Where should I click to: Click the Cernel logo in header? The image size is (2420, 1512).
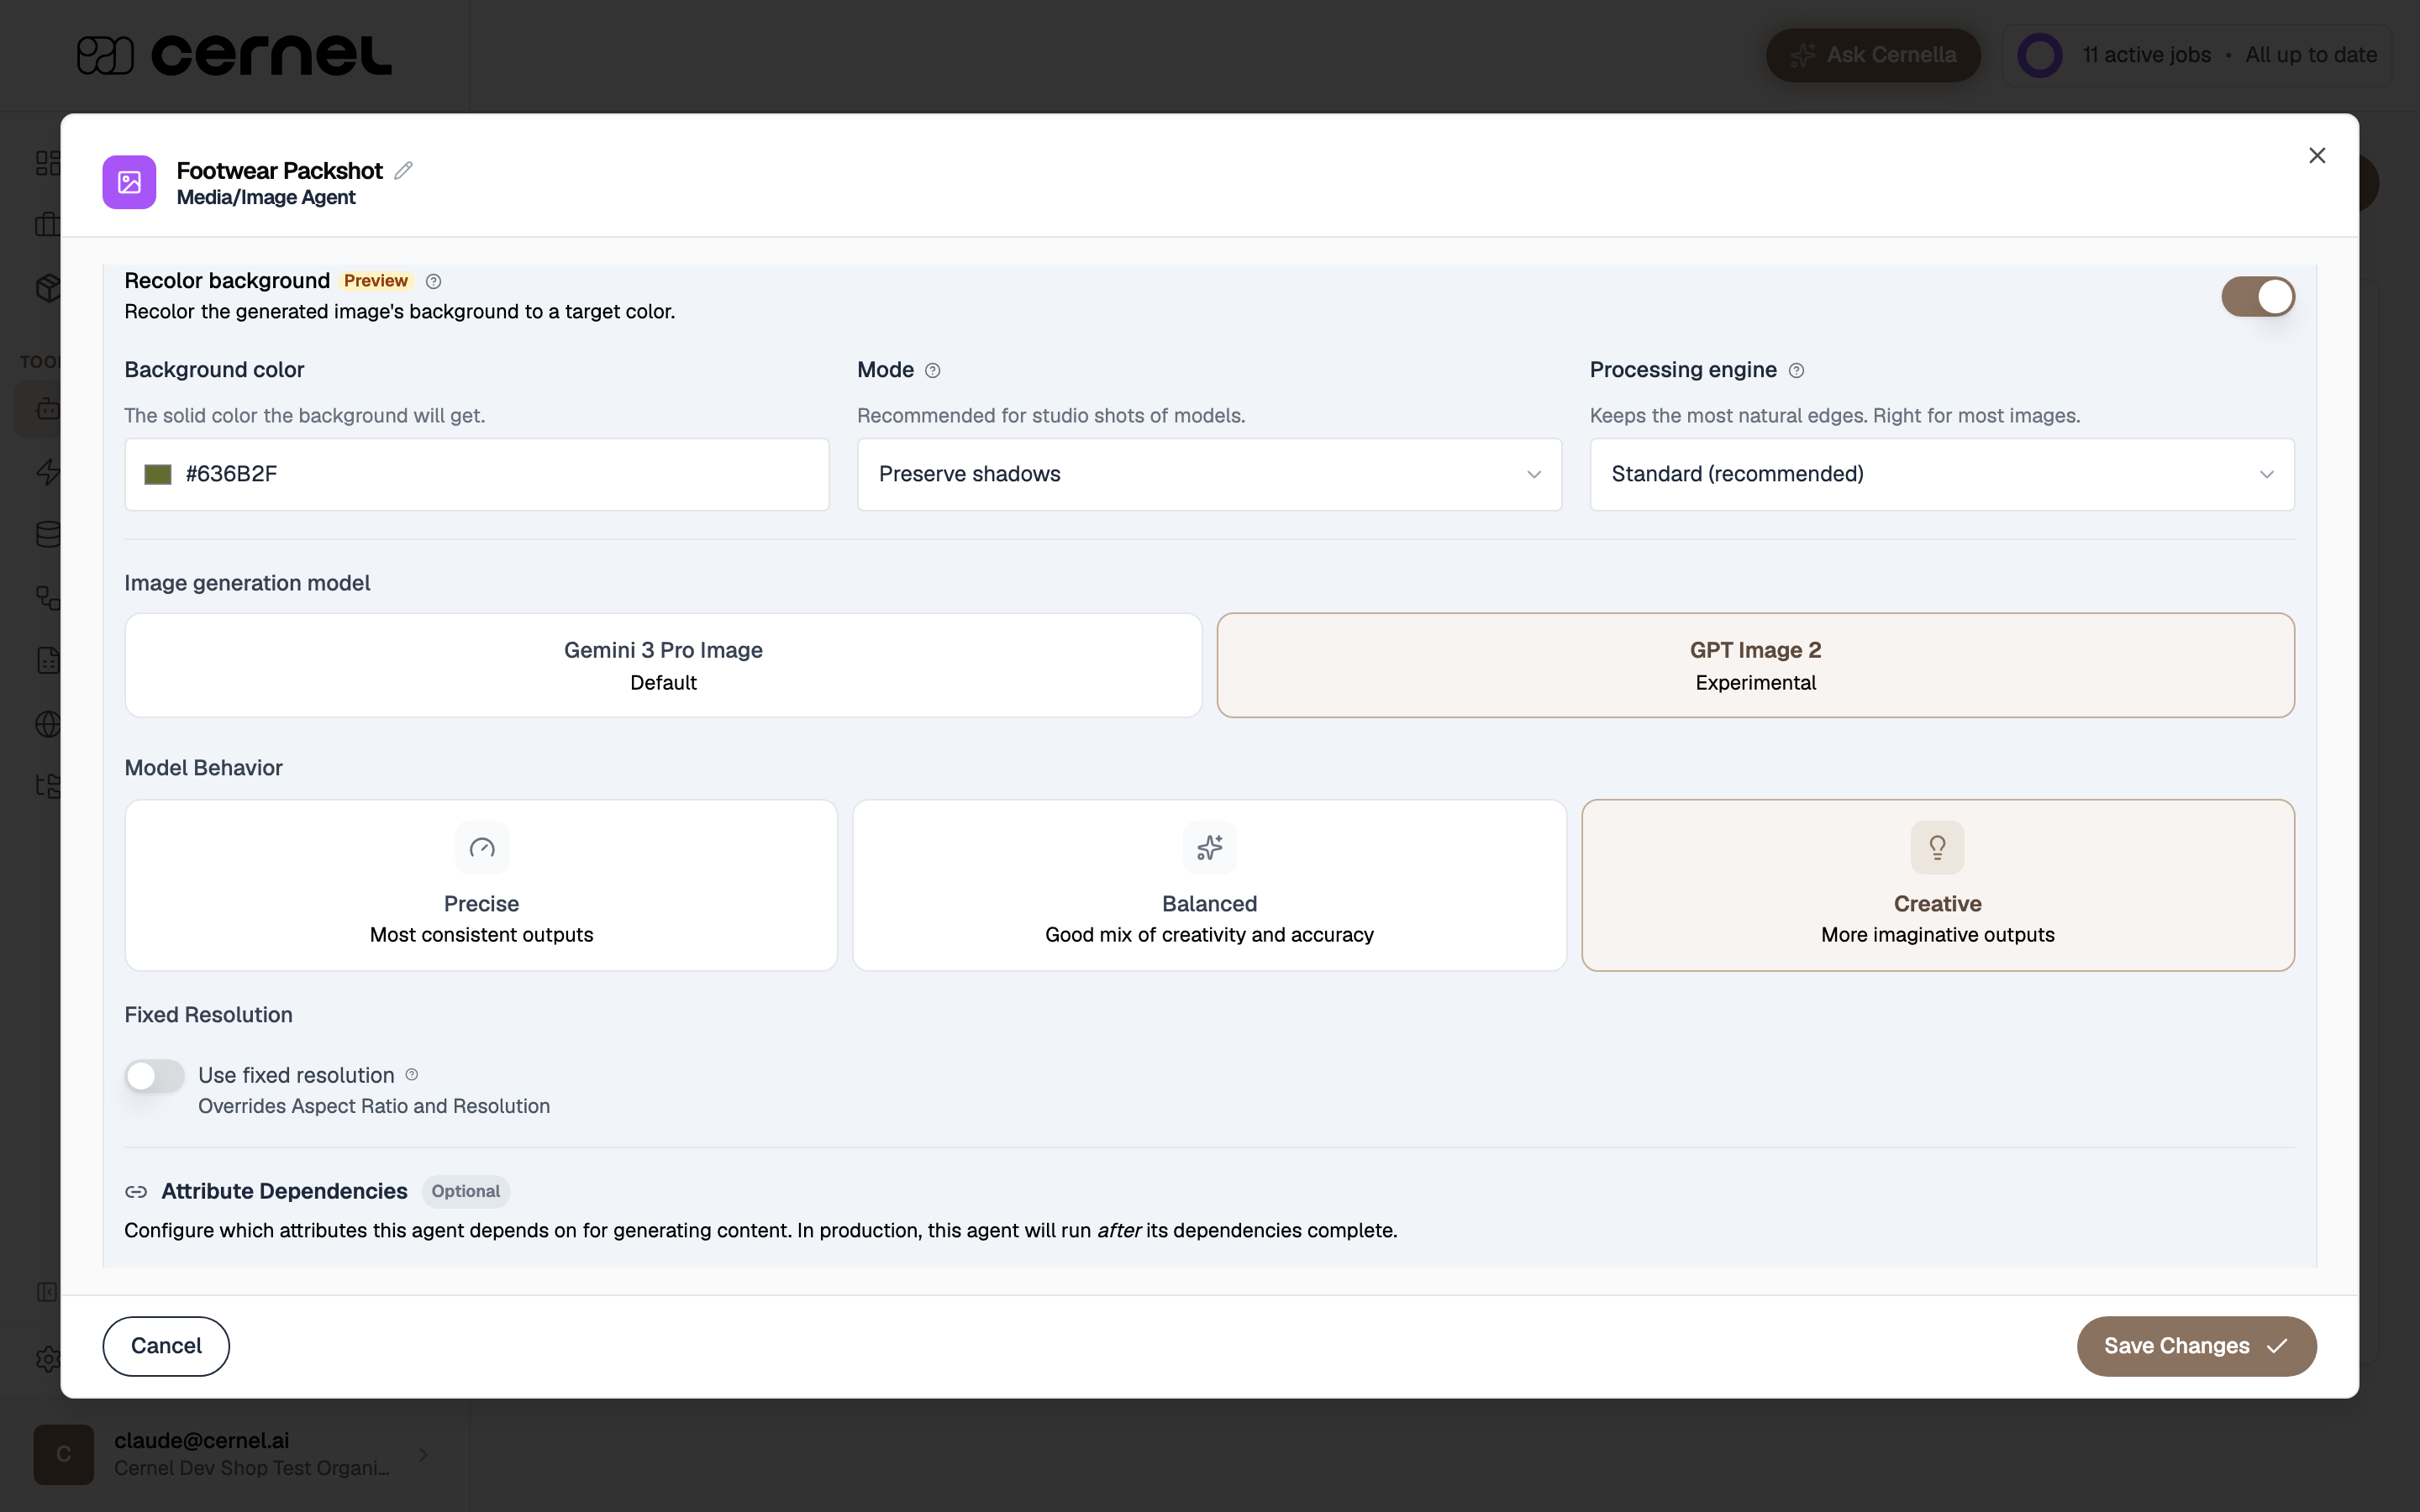[235, 55]
